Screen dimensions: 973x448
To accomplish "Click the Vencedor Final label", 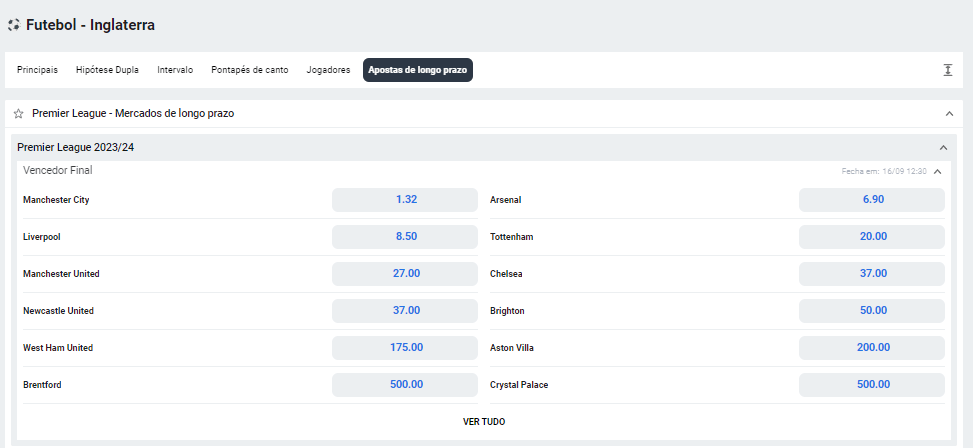I will coord(58,170).
